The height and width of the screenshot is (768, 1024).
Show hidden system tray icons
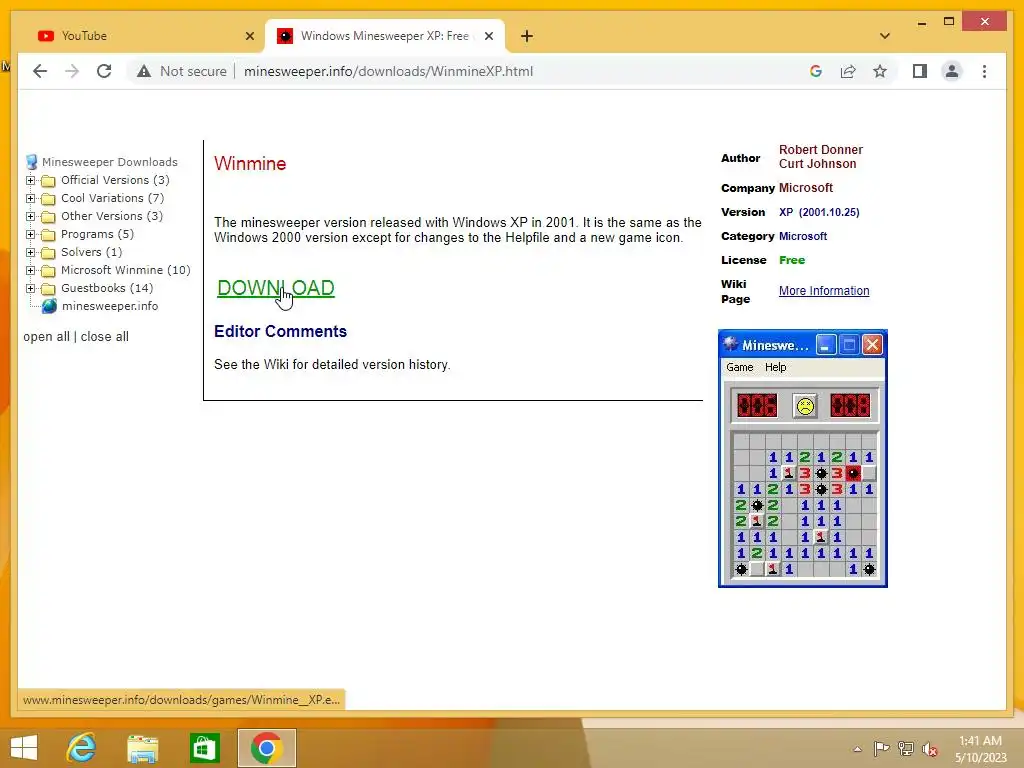point(857,749)
